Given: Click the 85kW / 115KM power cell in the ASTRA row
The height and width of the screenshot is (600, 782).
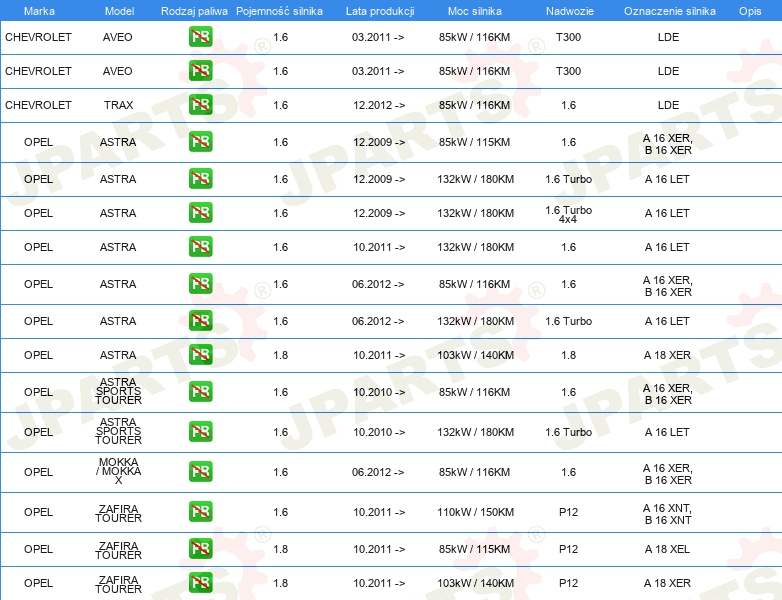Looking at the screenshot, I should [475, 142].
